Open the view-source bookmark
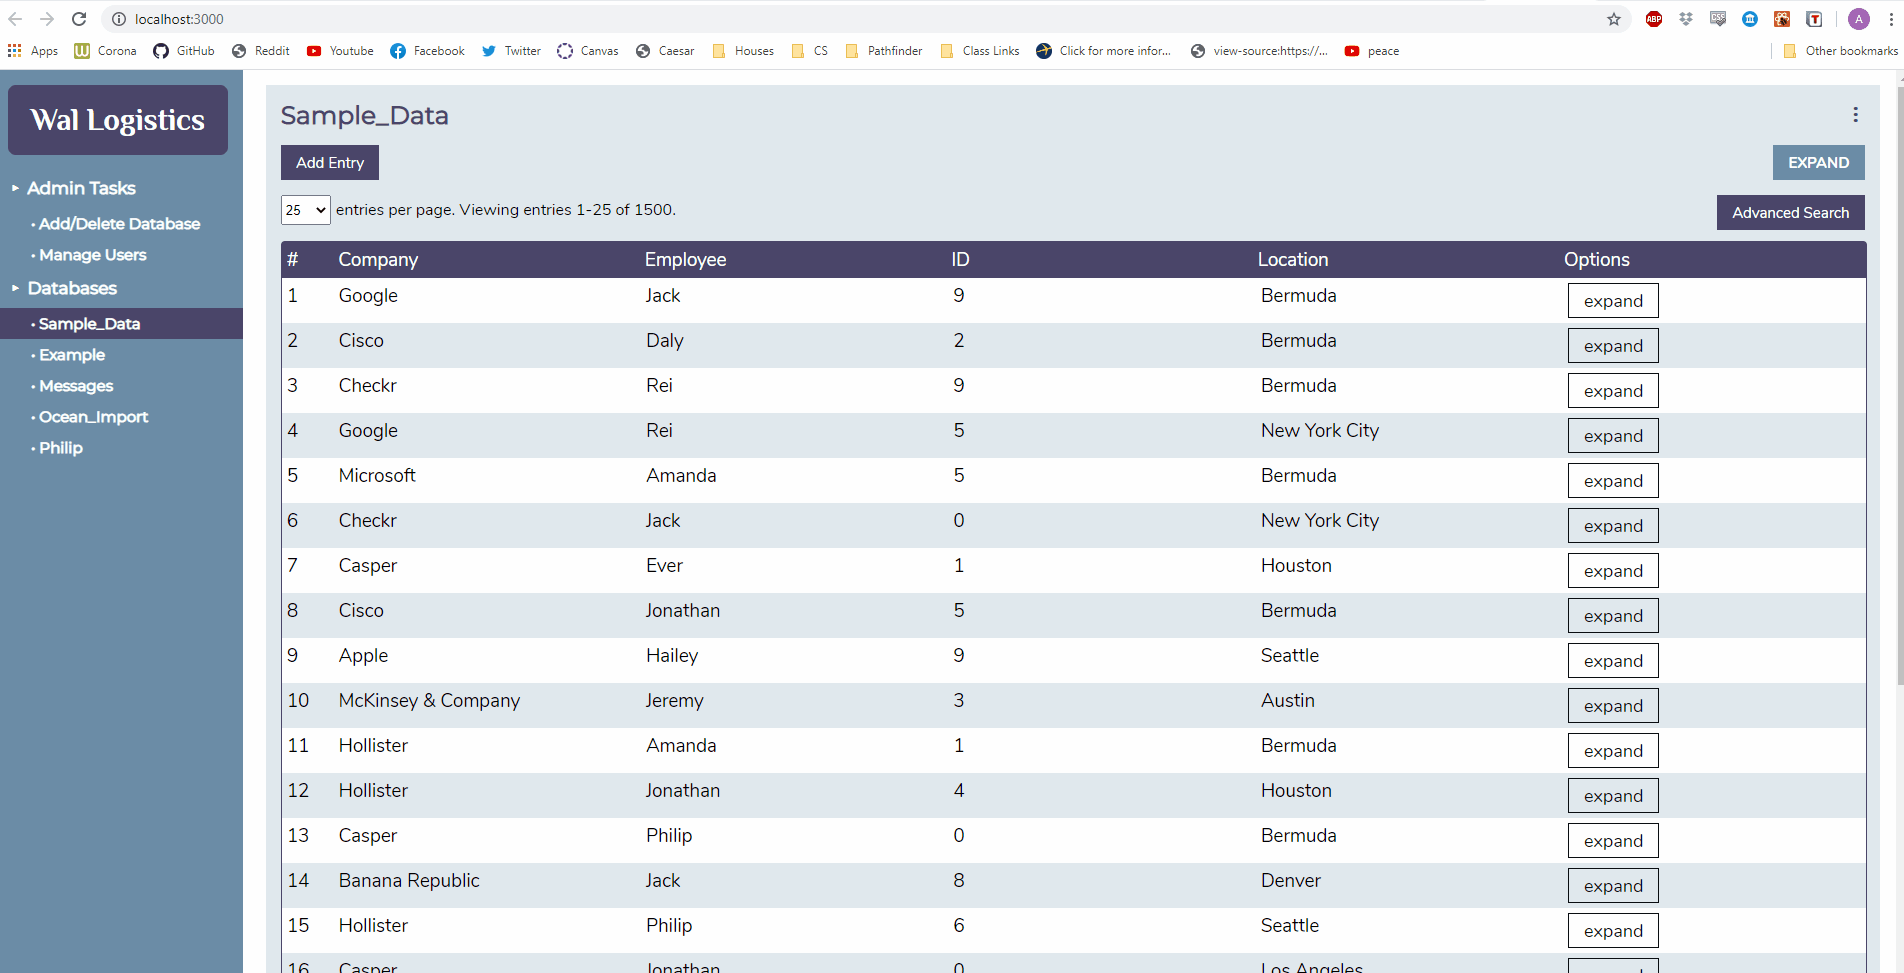Screen dimensions: 1904x973 [x=1259, y=51]
